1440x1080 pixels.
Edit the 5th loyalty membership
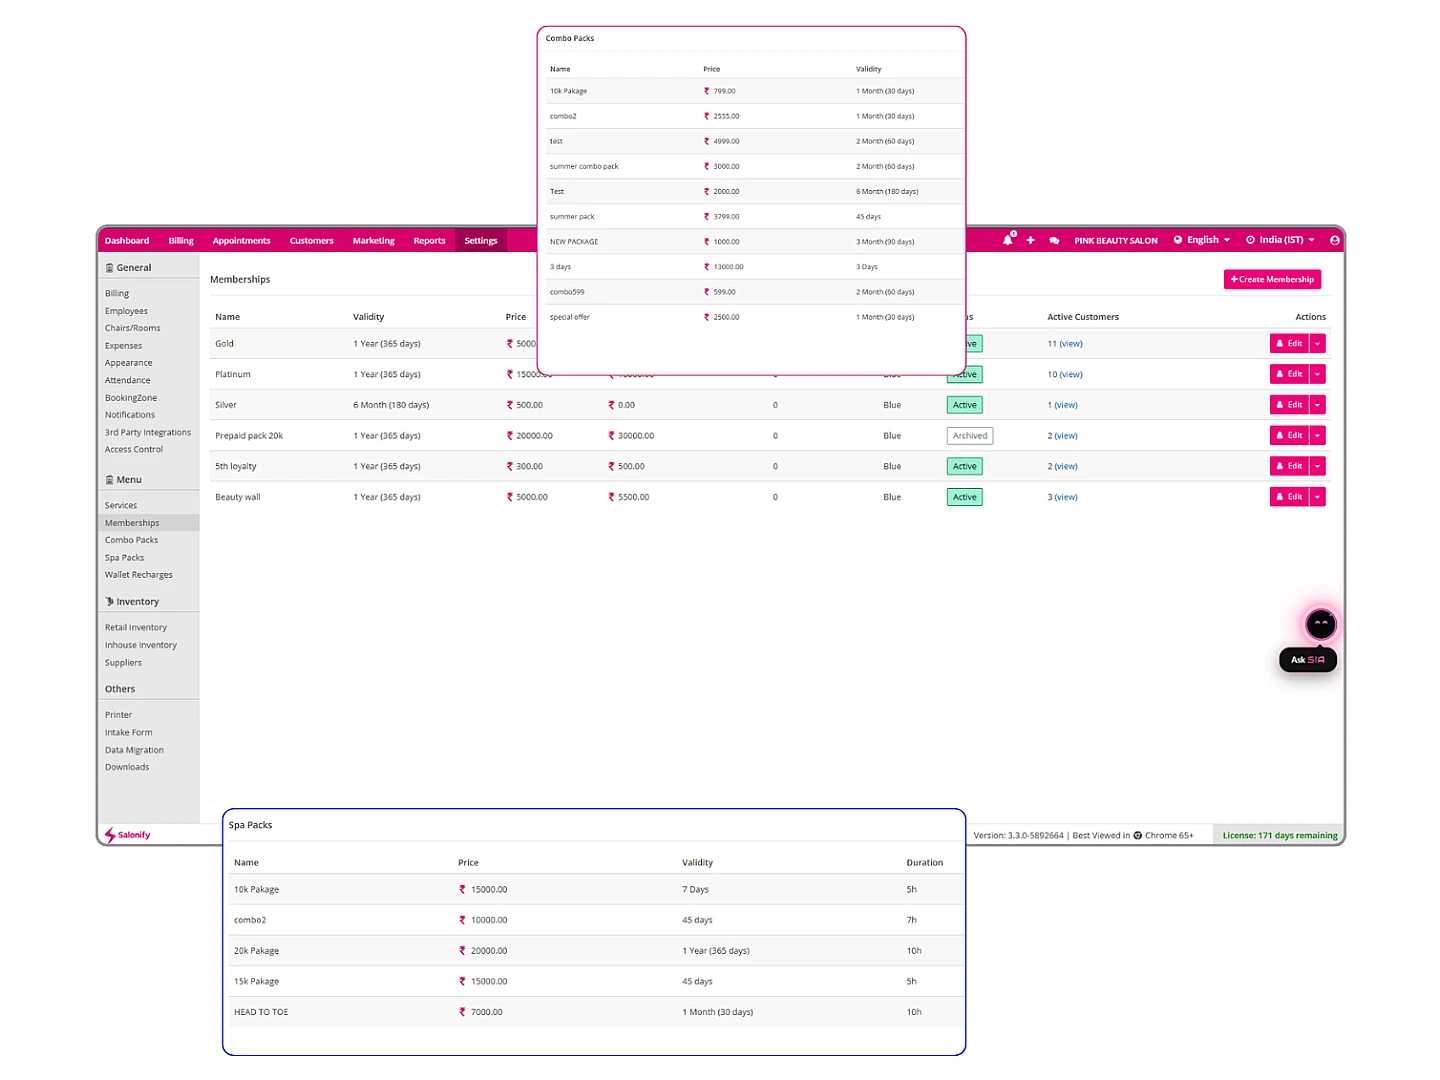(1289, 466)
